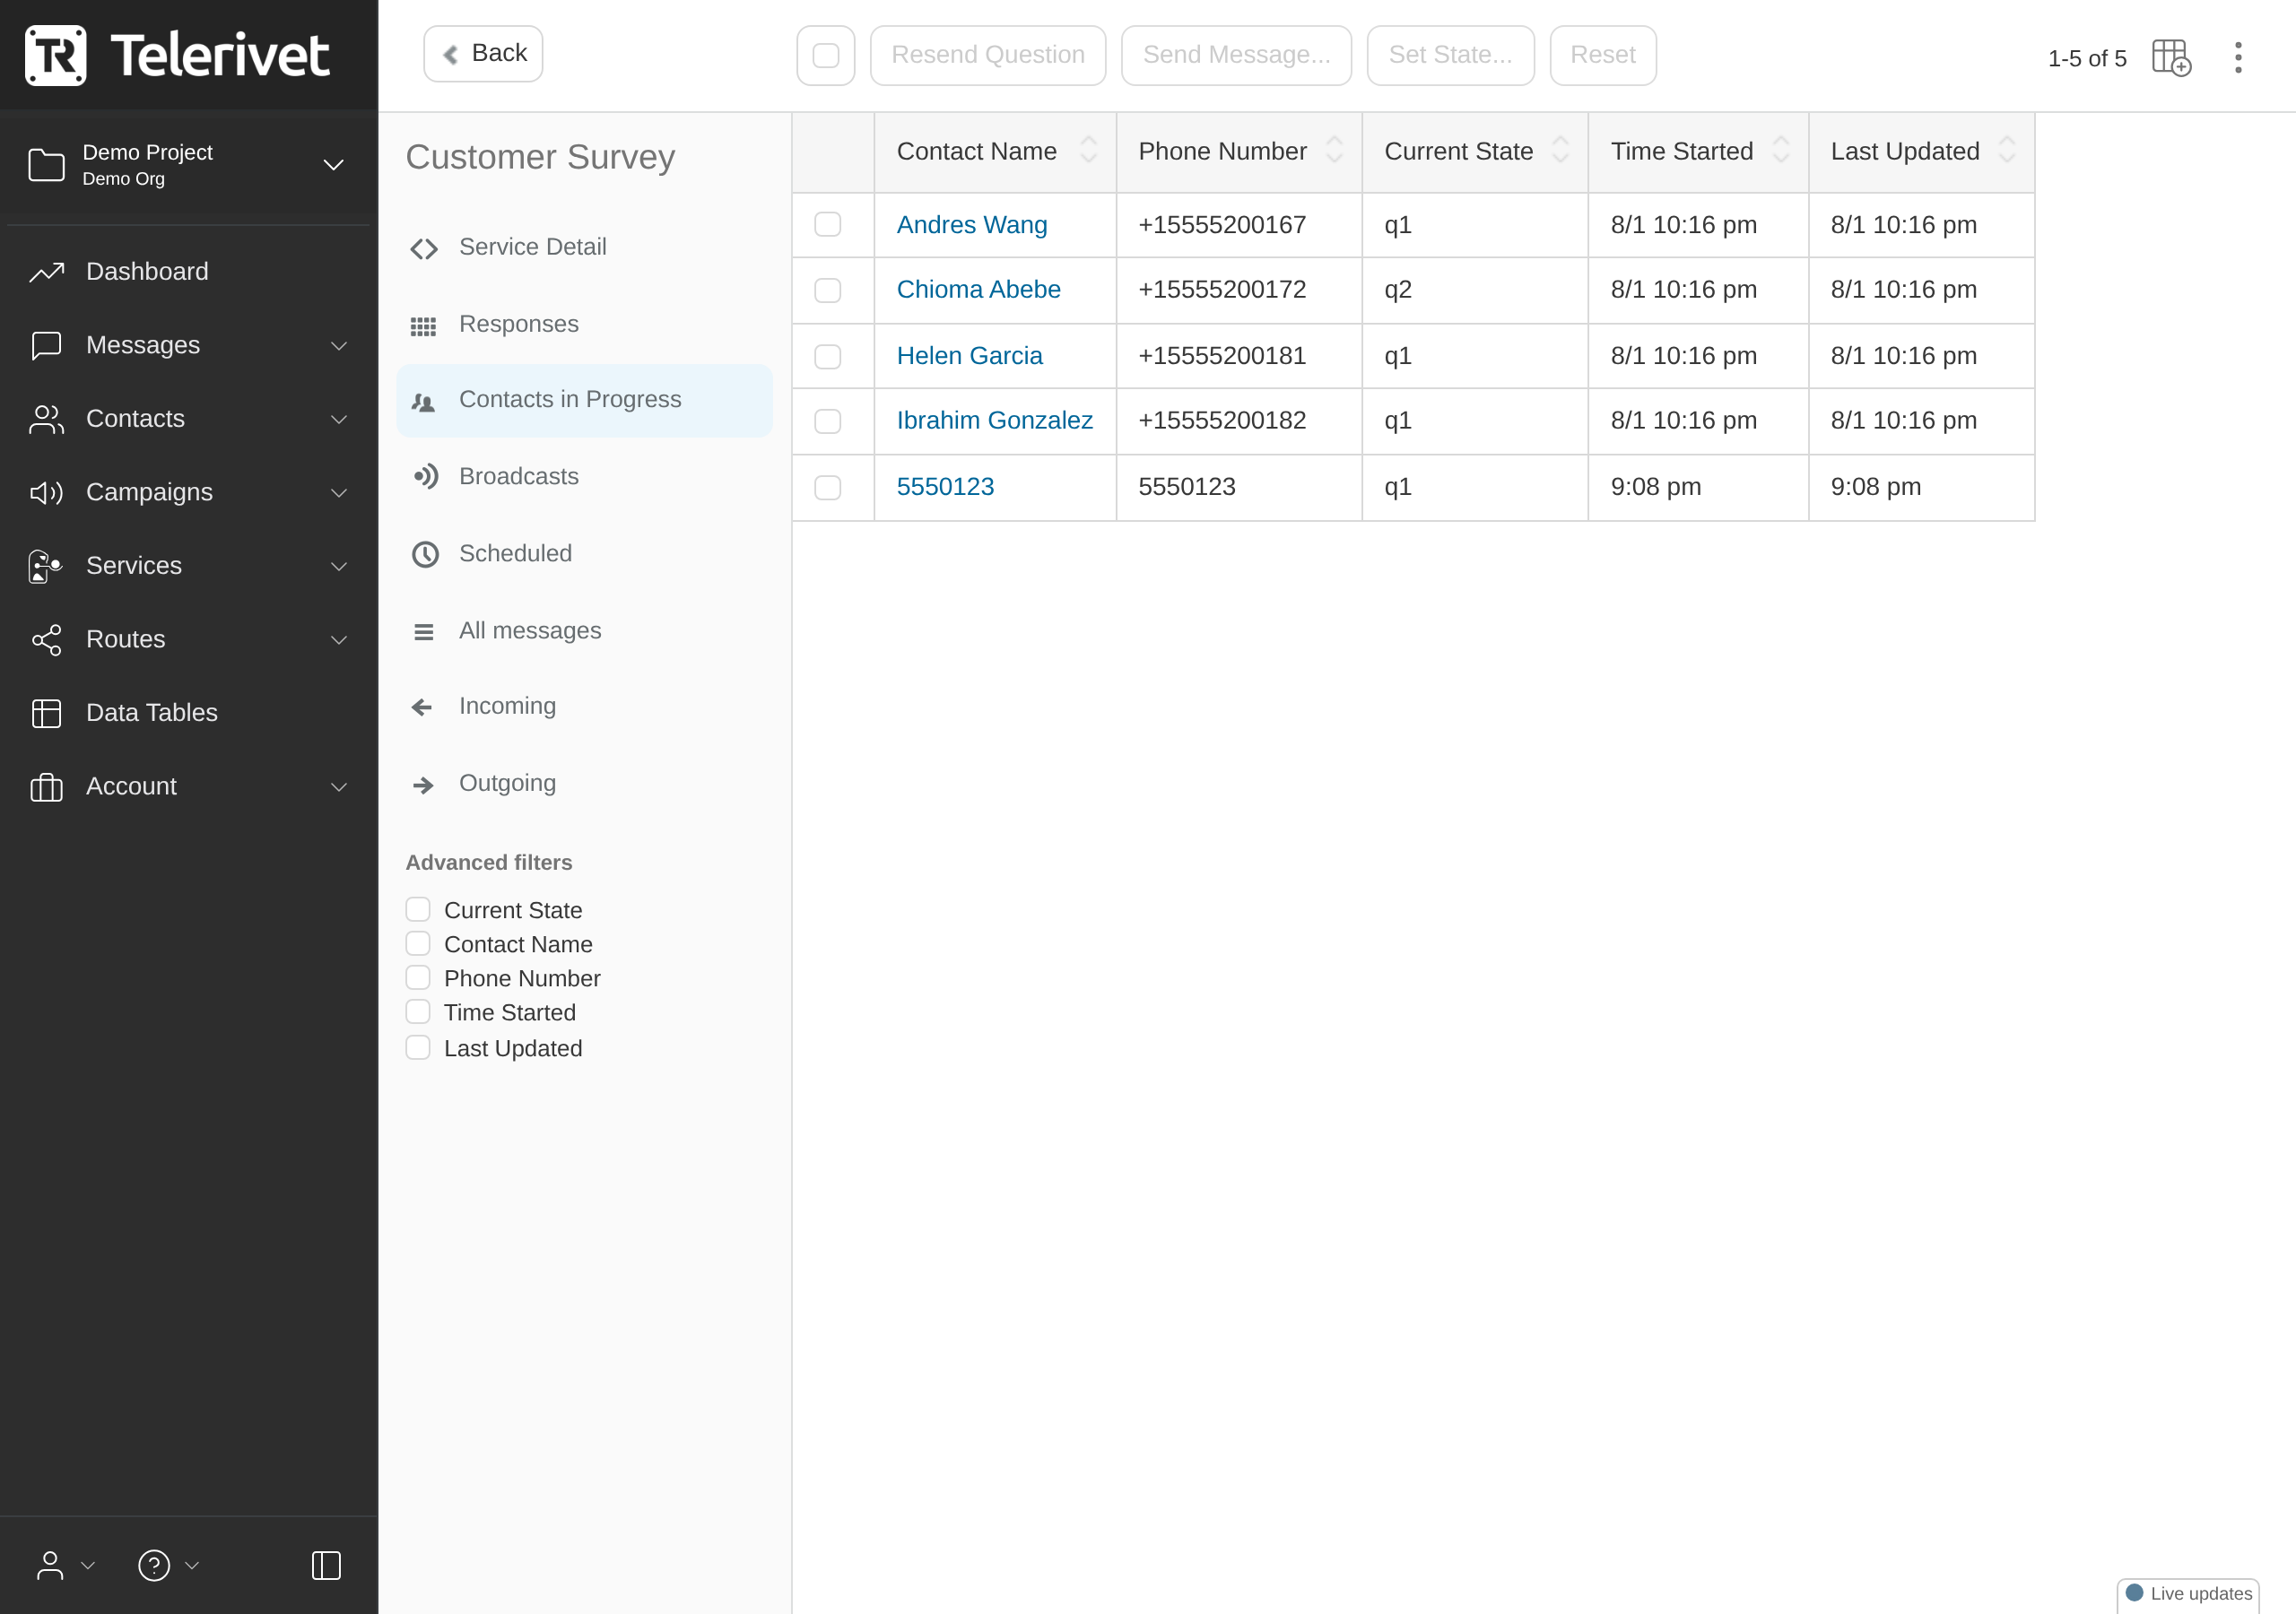2296x1614 pixels.
Task: Open the All messages tab
Action: click(x=584, y=631)
